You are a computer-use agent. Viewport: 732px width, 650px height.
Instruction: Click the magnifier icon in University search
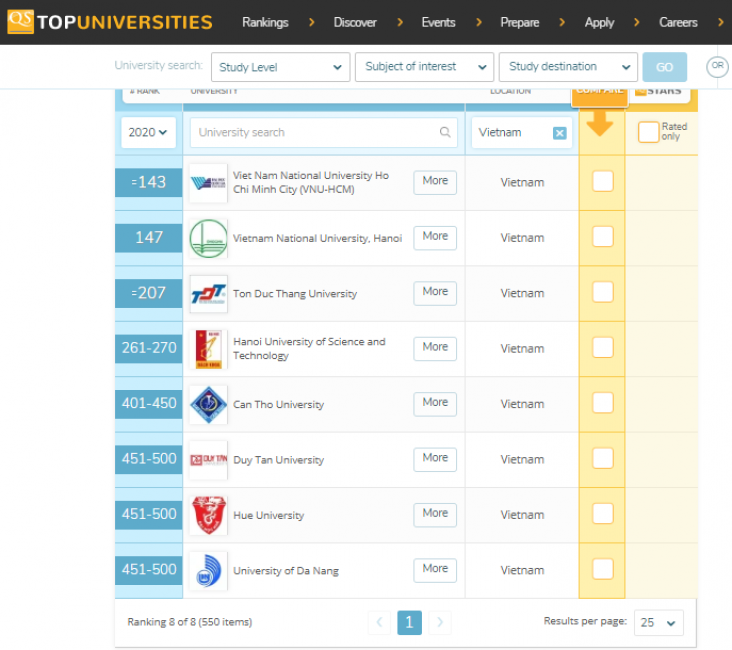(x=445, y=132)
